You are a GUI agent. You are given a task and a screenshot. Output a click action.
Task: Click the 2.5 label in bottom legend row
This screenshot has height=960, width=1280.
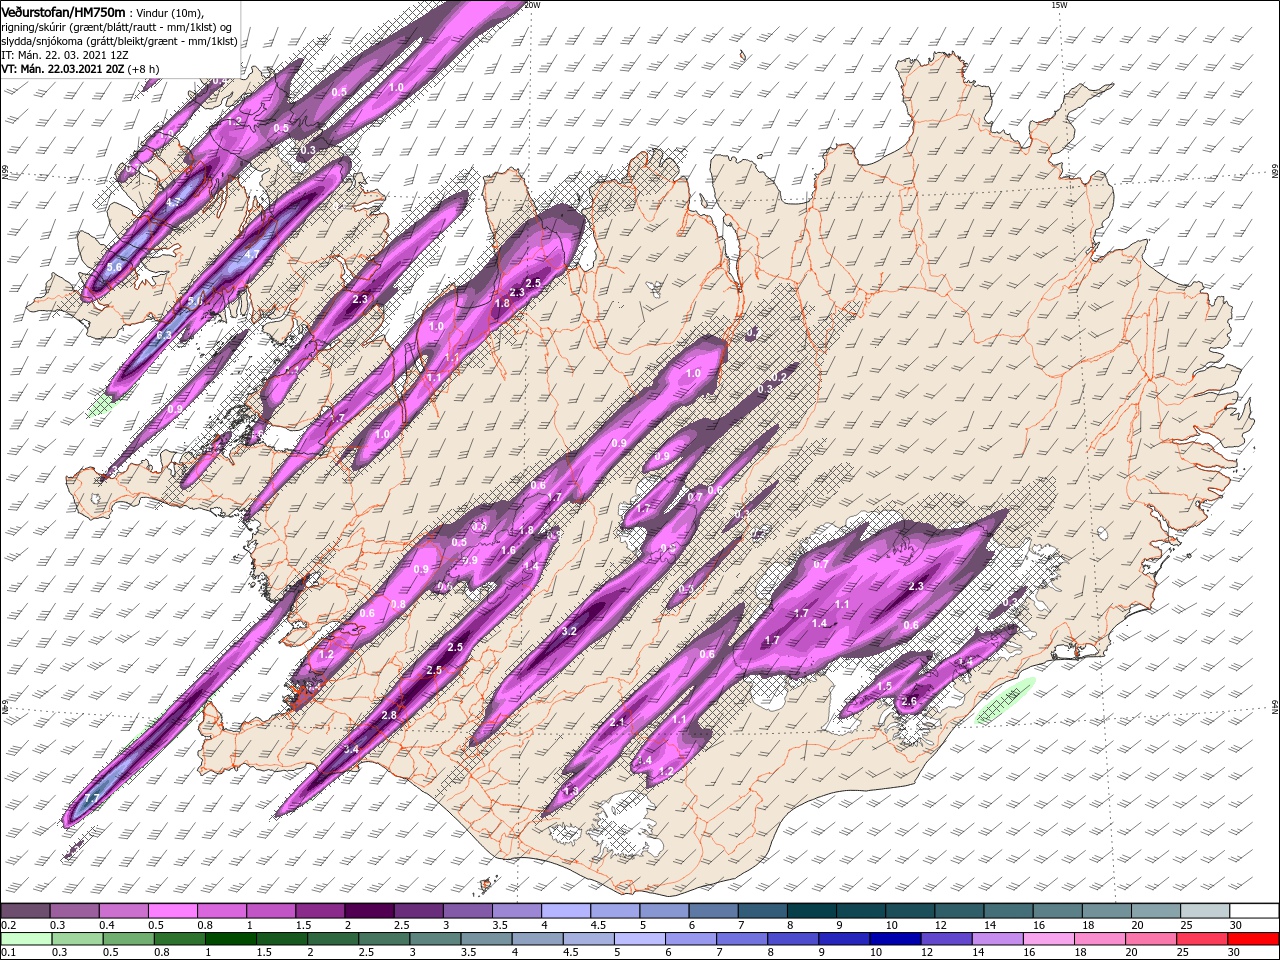(366, 953)
